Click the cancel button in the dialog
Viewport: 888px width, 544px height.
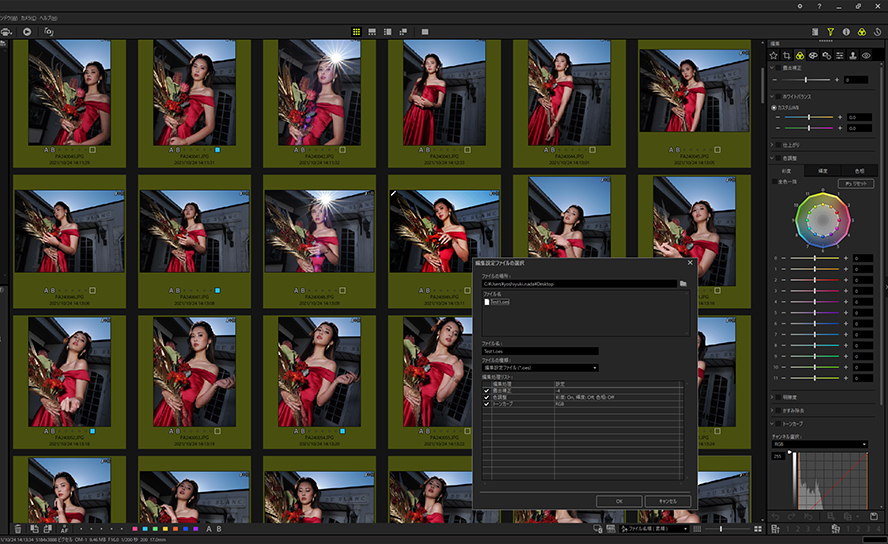click(668, 501)
